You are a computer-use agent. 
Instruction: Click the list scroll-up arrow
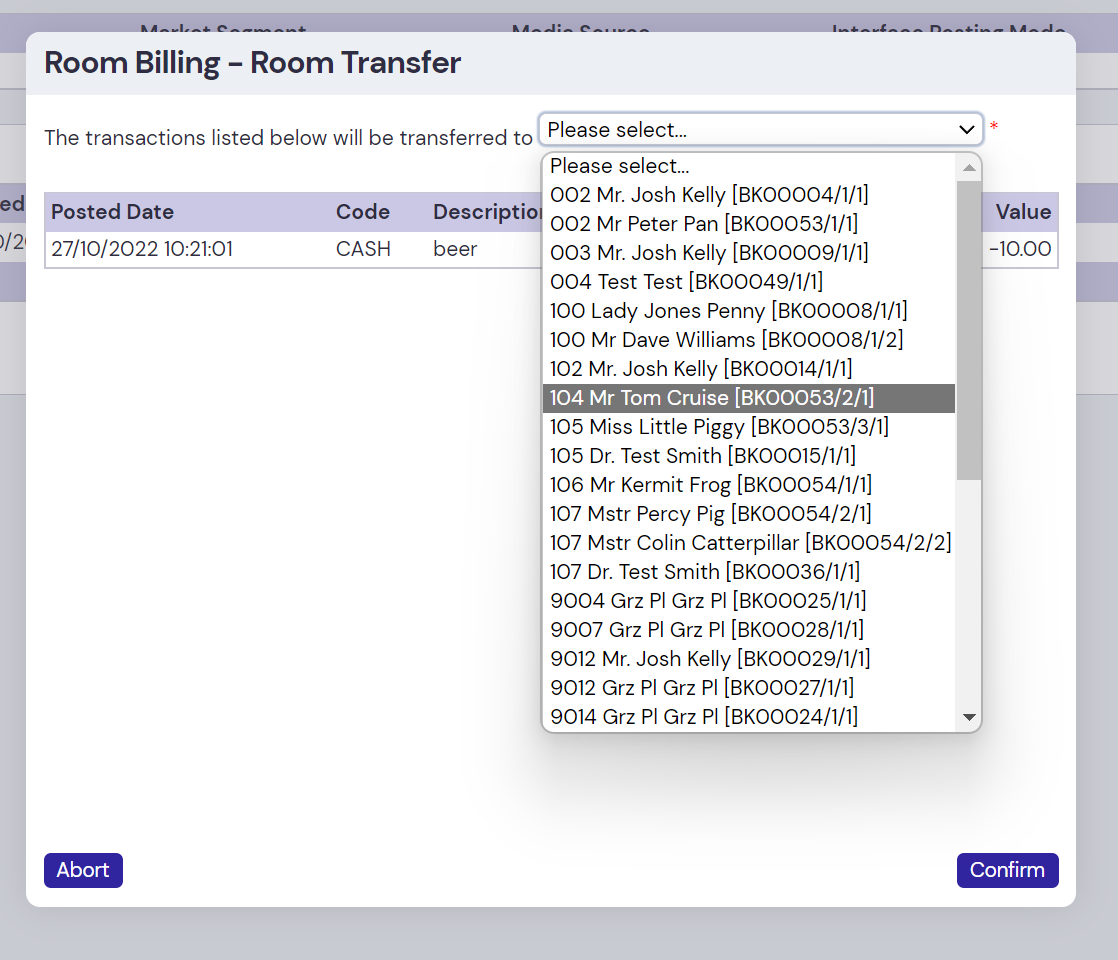coord(968,167)
